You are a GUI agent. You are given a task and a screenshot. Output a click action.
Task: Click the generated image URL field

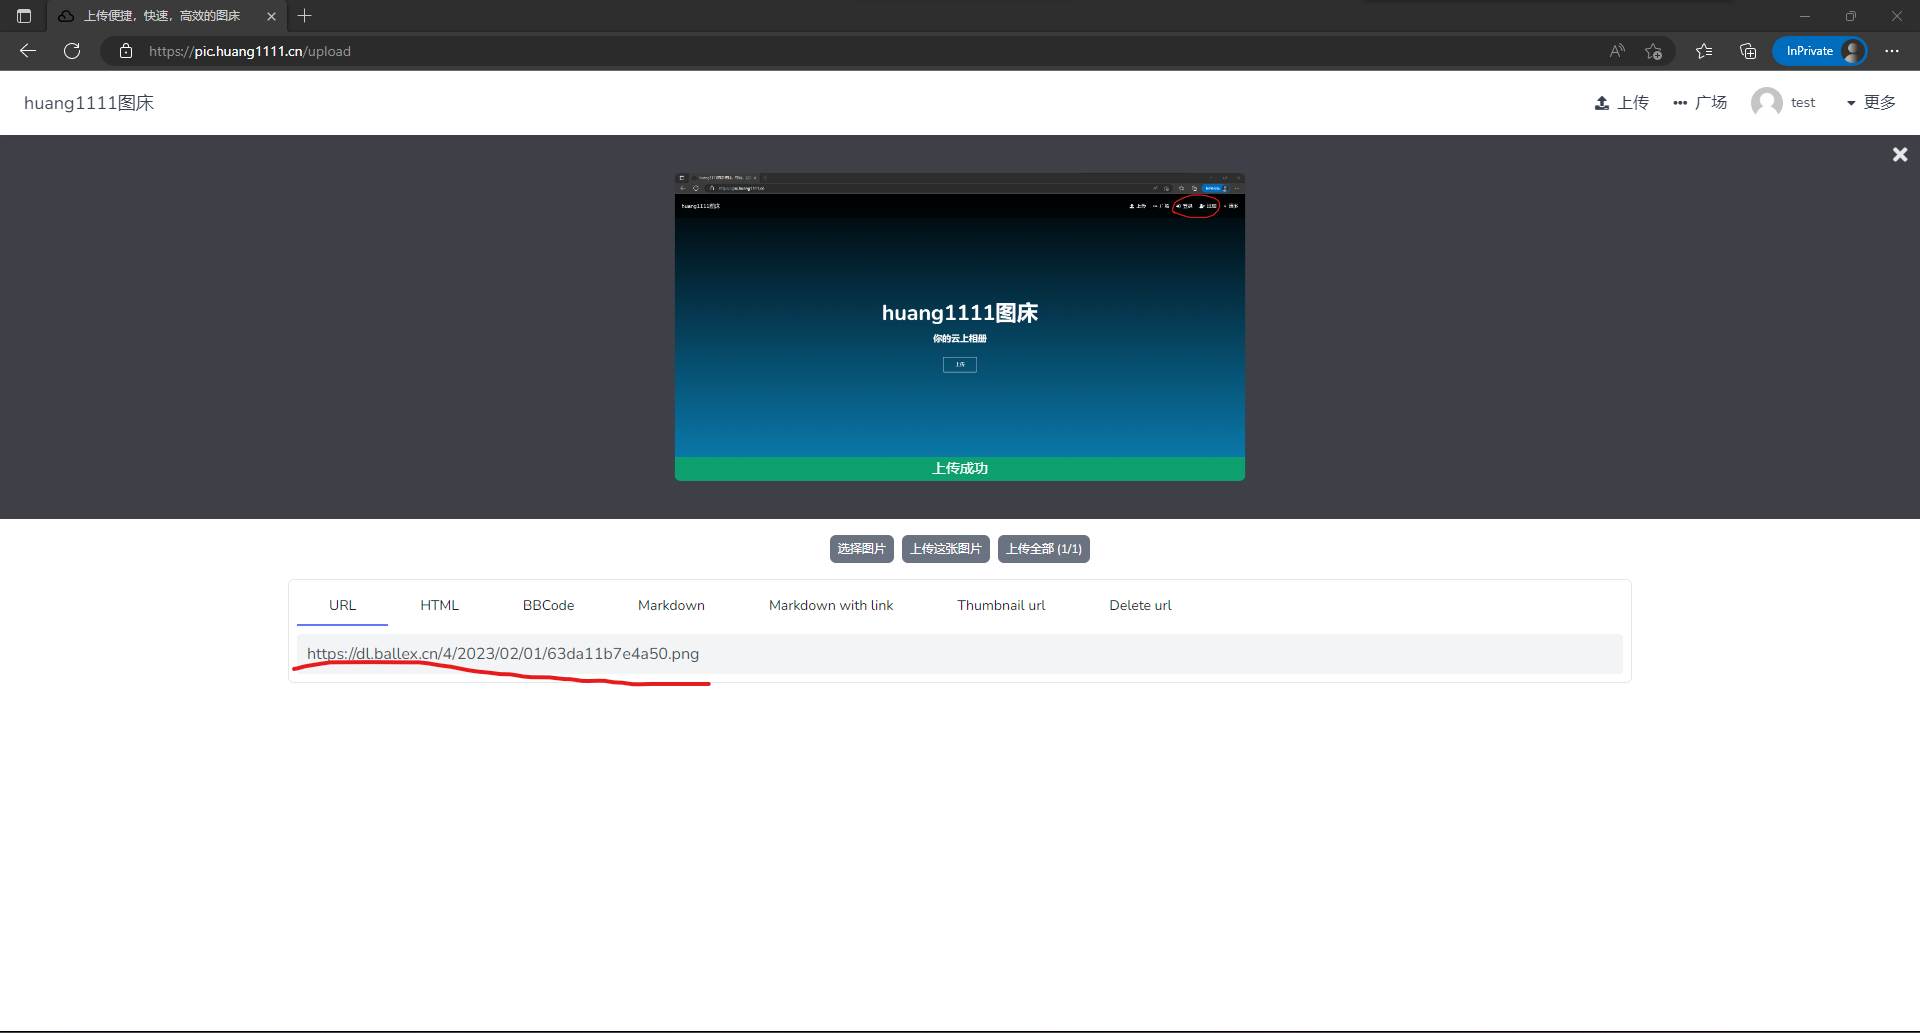click(958, 654)
